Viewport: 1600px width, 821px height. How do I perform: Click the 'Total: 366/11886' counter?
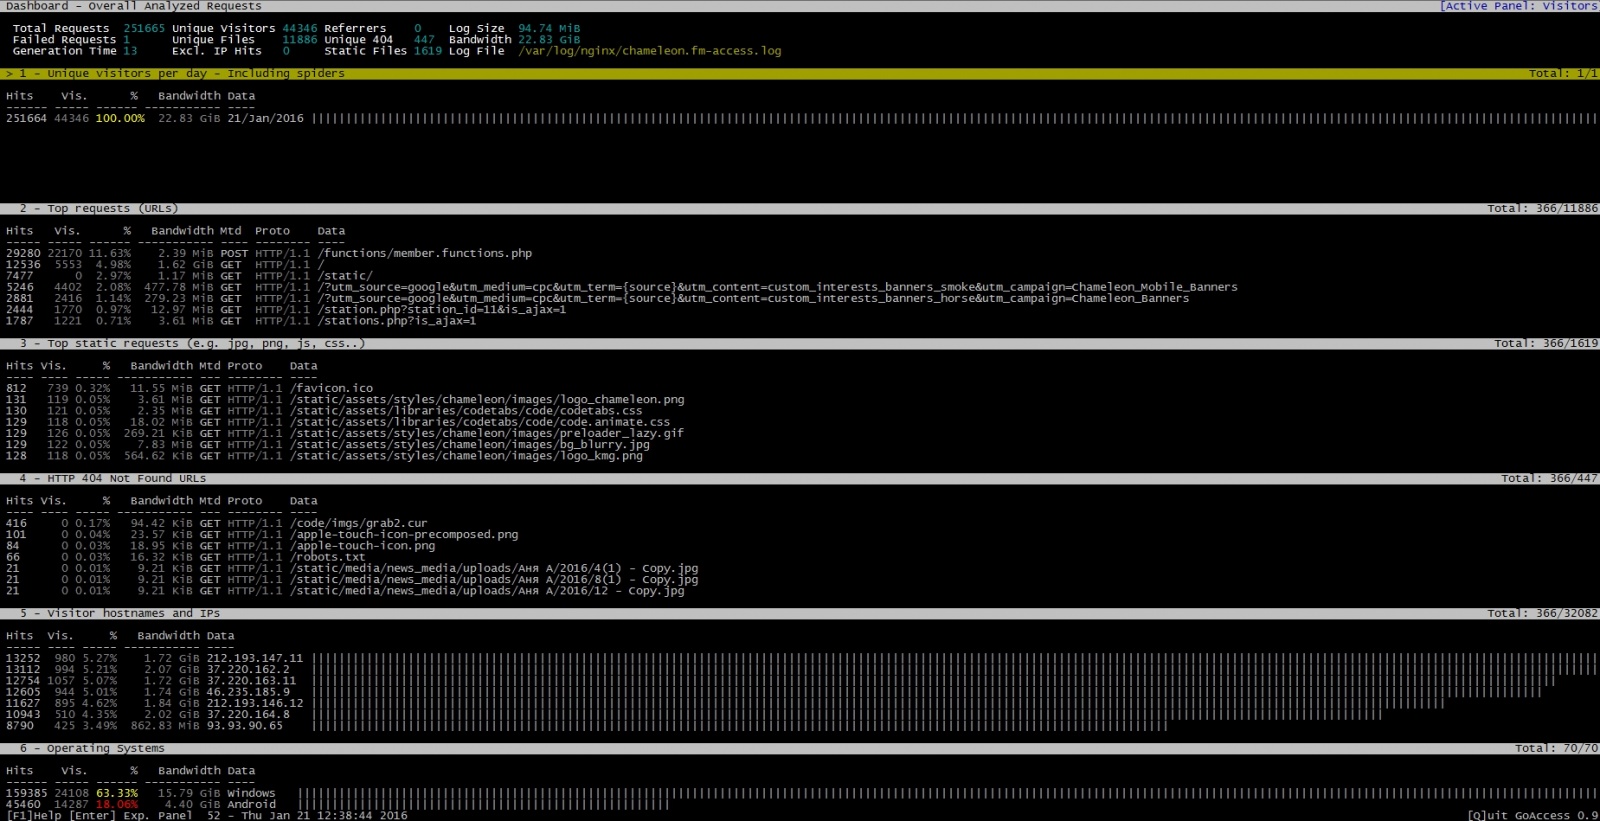click(1542, 209)
